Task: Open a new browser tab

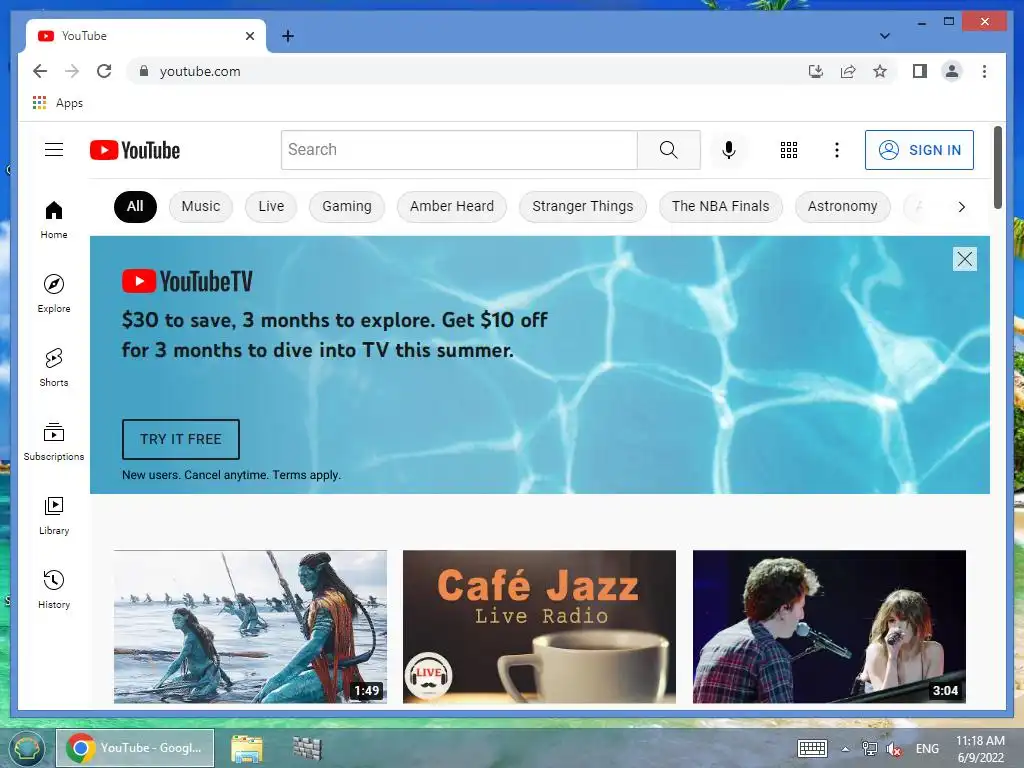Action: (x=287, y=36)
